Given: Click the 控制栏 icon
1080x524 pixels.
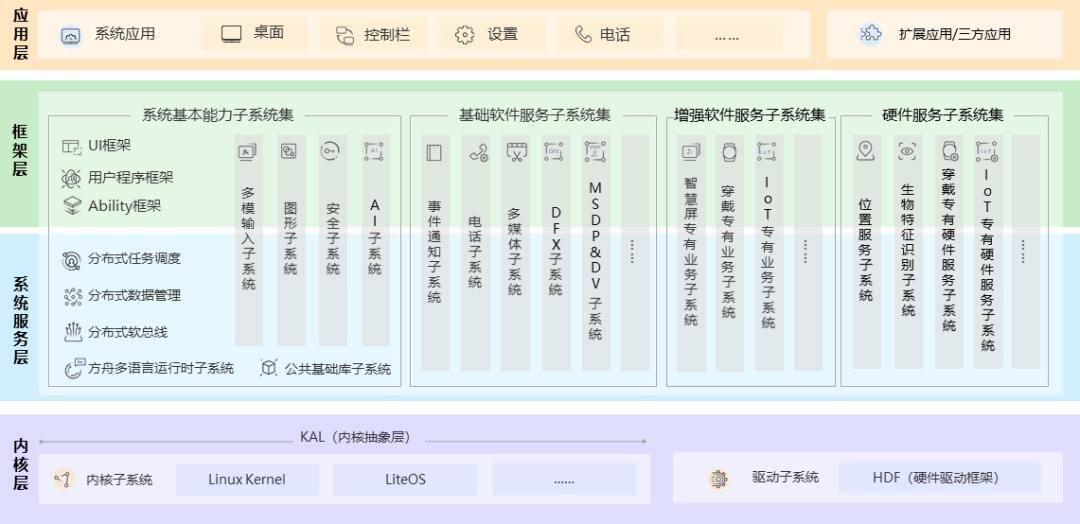Looking at the screenshot, I should [345, 35].
